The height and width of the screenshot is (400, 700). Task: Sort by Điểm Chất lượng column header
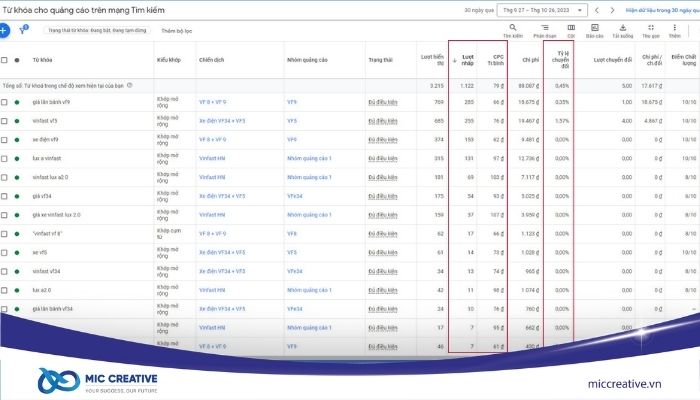(683, 60)
